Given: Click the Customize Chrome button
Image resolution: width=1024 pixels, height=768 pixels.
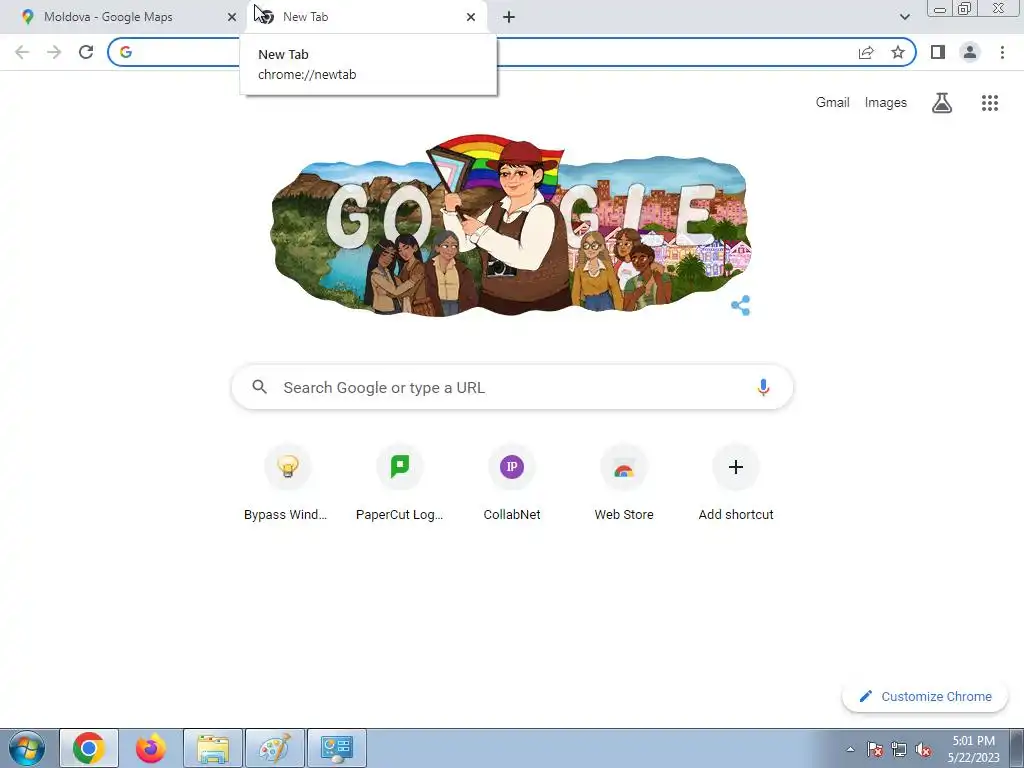Looking at the screenshot, I should 925,697.
